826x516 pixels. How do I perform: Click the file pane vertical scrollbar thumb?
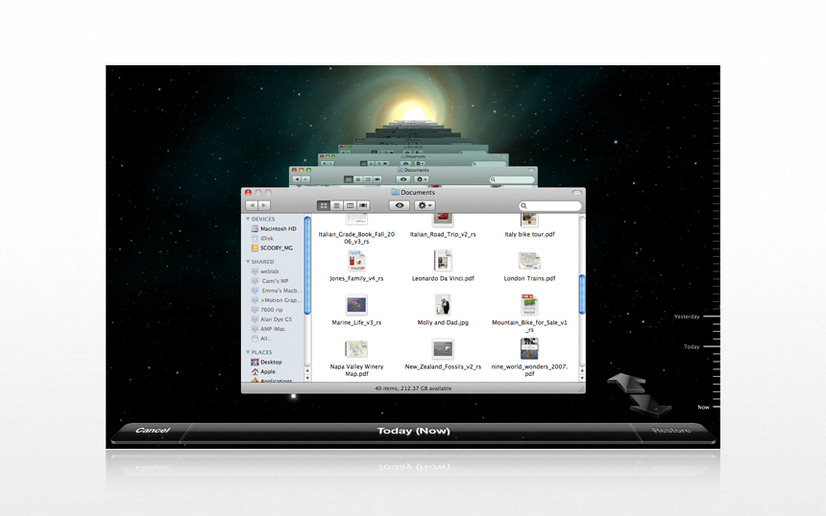[x=582, y=294]
